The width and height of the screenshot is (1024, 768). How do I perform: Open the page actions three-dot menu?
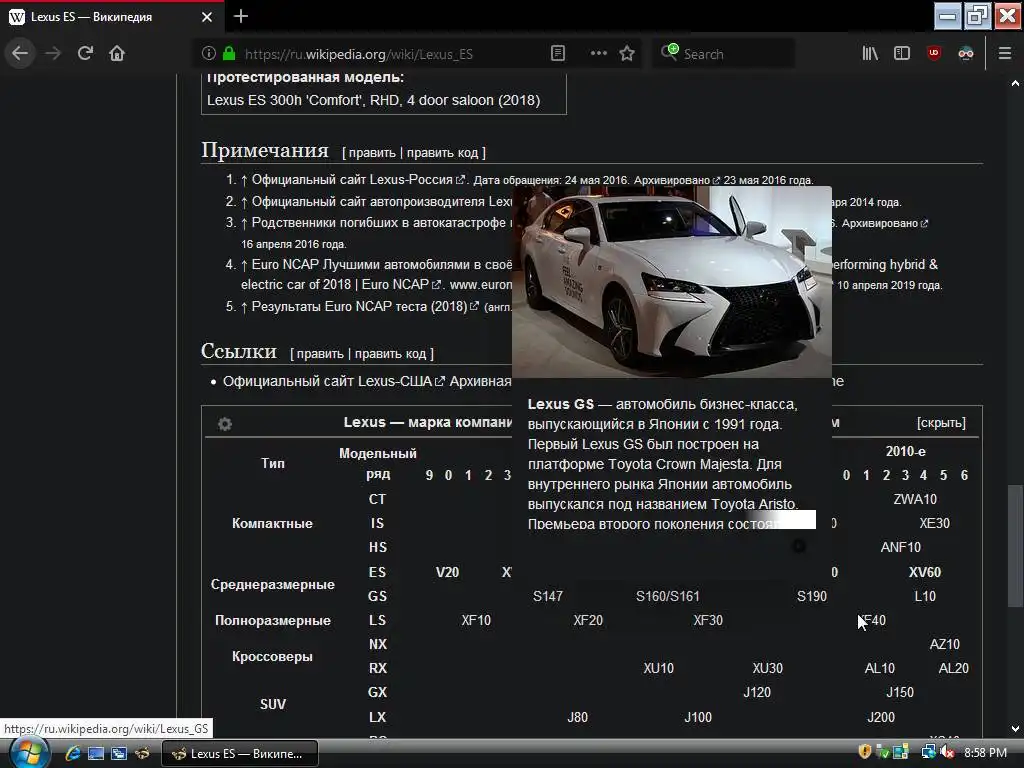[598, 54]
